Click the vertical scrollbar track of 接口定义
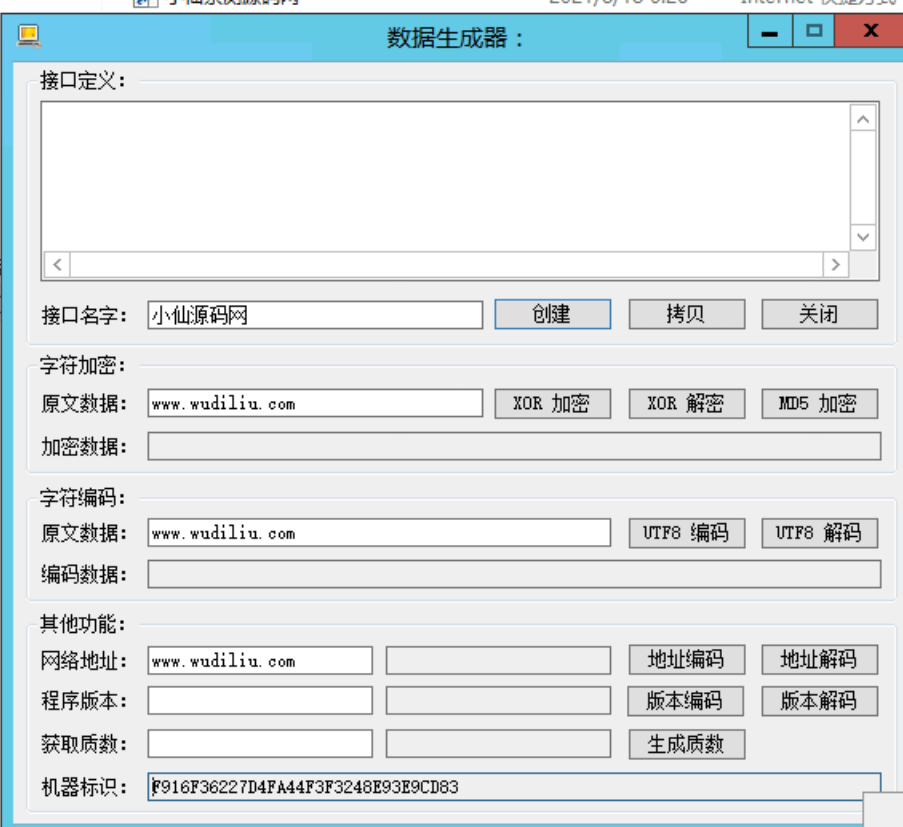Image resolution: width=903 pixels, height=827 pixels. [863, 178]
